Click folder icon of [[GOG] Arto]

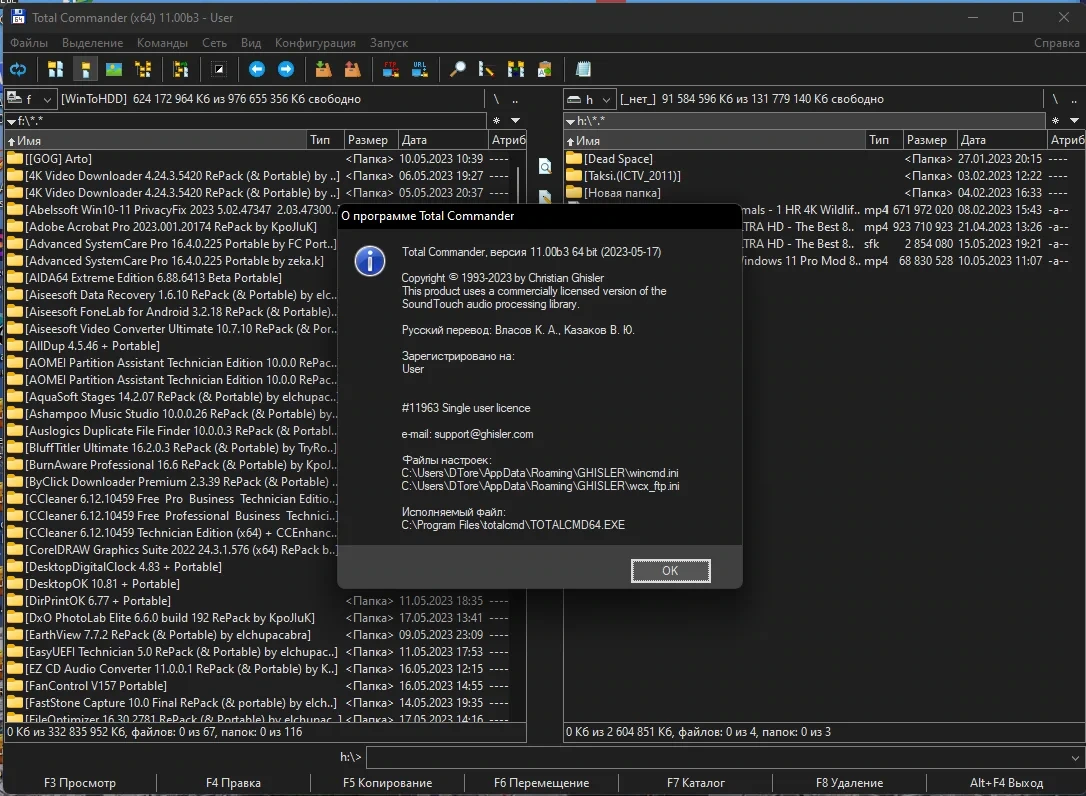tap(15, 159)
